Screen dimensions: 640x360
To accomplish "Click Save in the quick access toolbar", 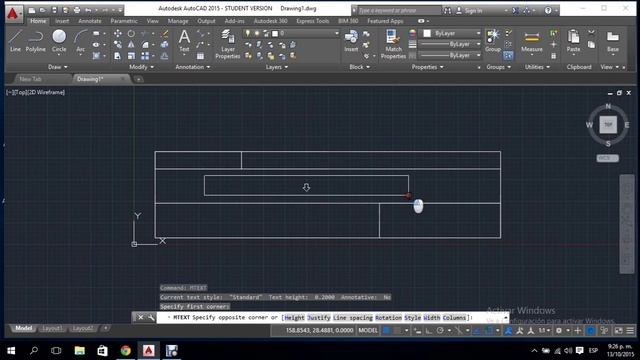I will (54, 10).
